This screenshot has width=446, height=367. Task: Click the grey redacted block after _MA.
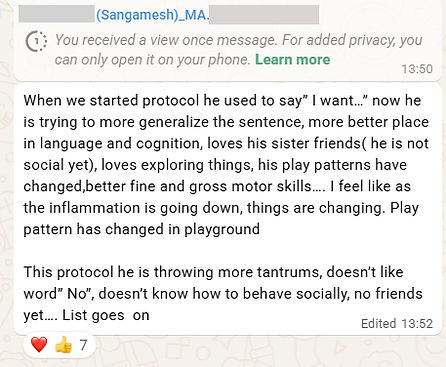coord(264,14)
